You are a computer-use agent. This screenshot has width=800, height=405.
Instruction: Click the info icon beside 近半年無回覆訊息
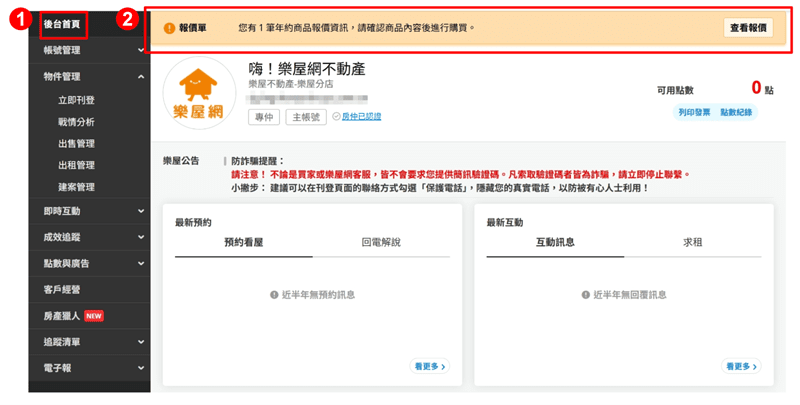(x=586, y=295)
